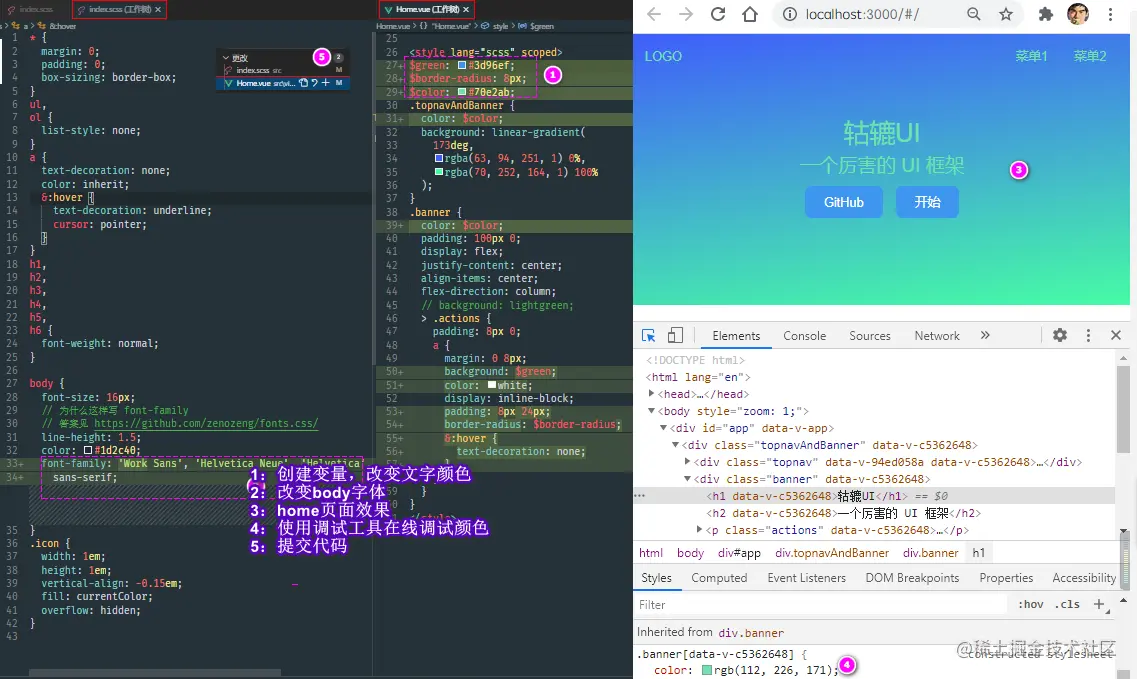Click the zoom magnifier in address bar
Viewport: 1137px width, 679px height.
(974, 15)
